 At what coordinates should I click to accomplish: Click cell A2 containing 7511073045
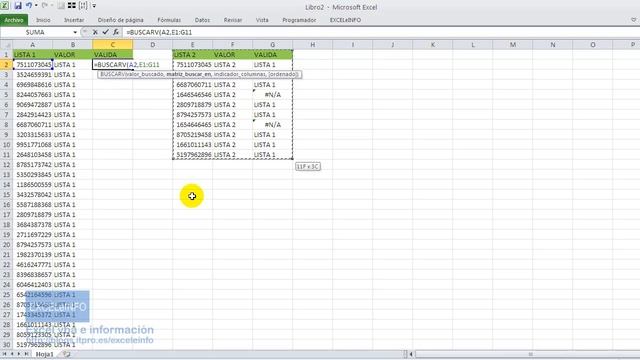pos(33,64)
